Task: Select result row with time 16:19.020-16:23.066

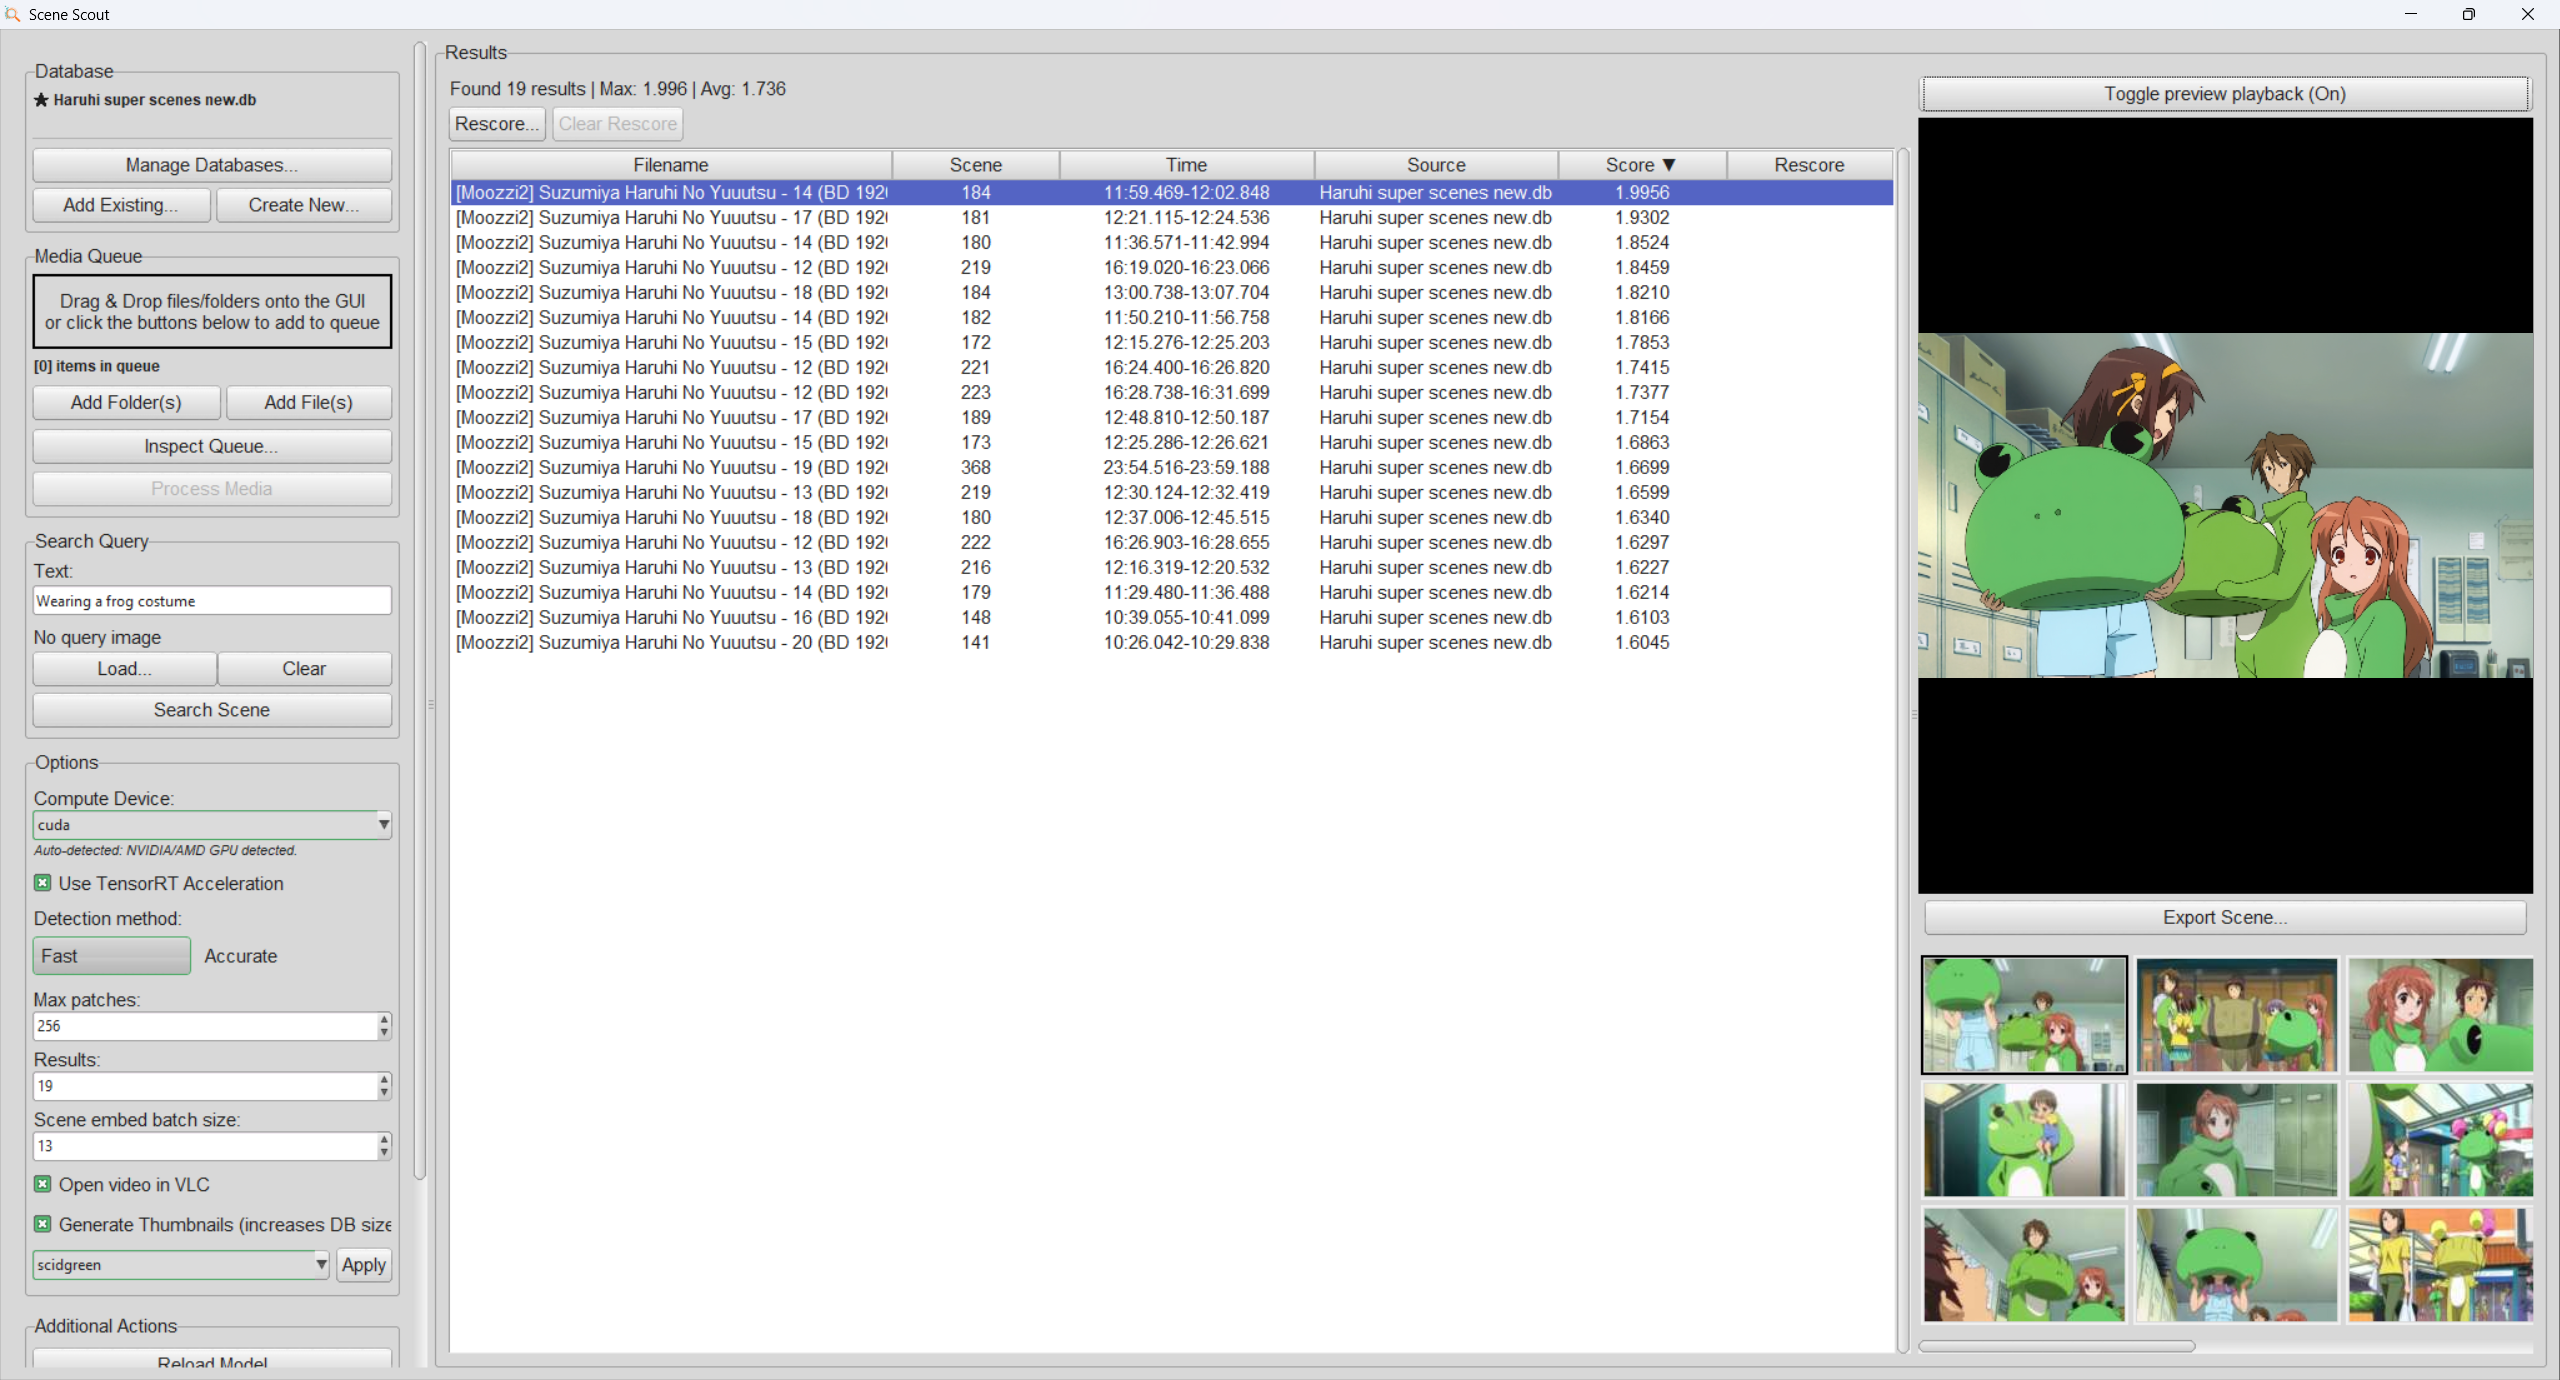Action: (1171, 268)
